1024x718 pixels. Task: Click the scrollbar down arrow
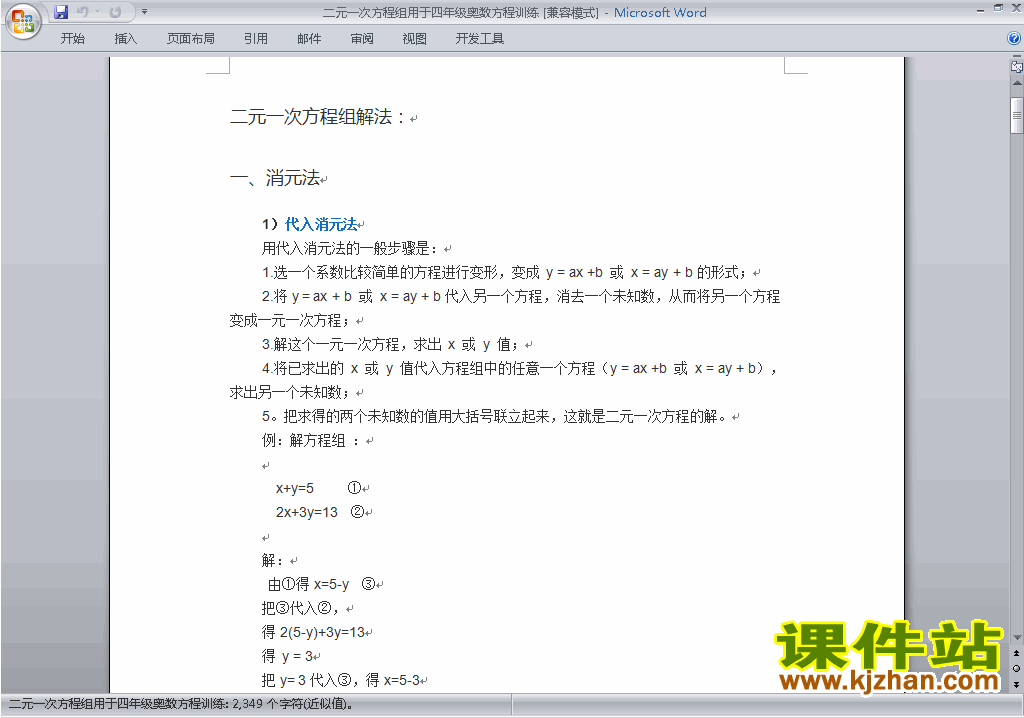[x=1017, y=638]
